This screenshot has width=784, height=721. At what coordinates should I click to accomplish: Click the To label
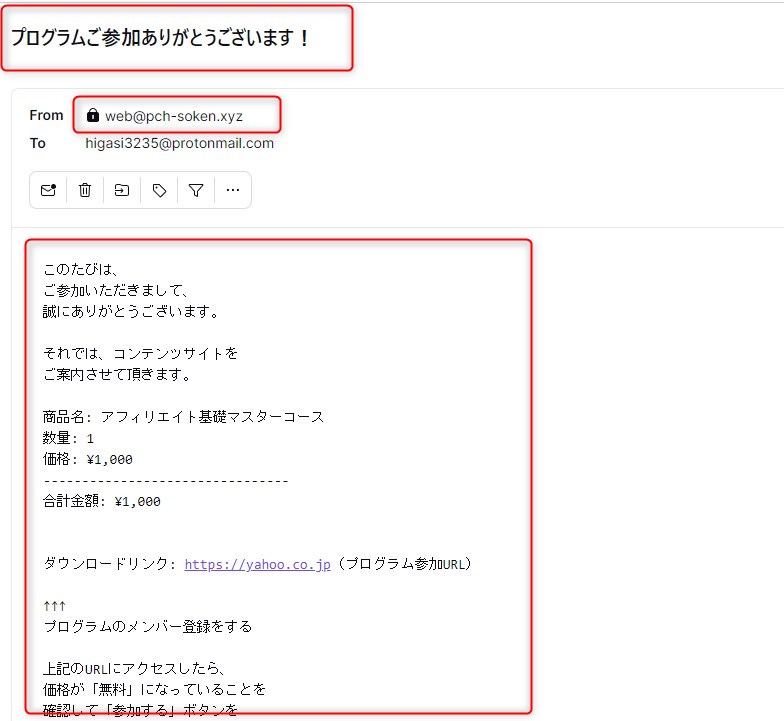tap(38, 143)
